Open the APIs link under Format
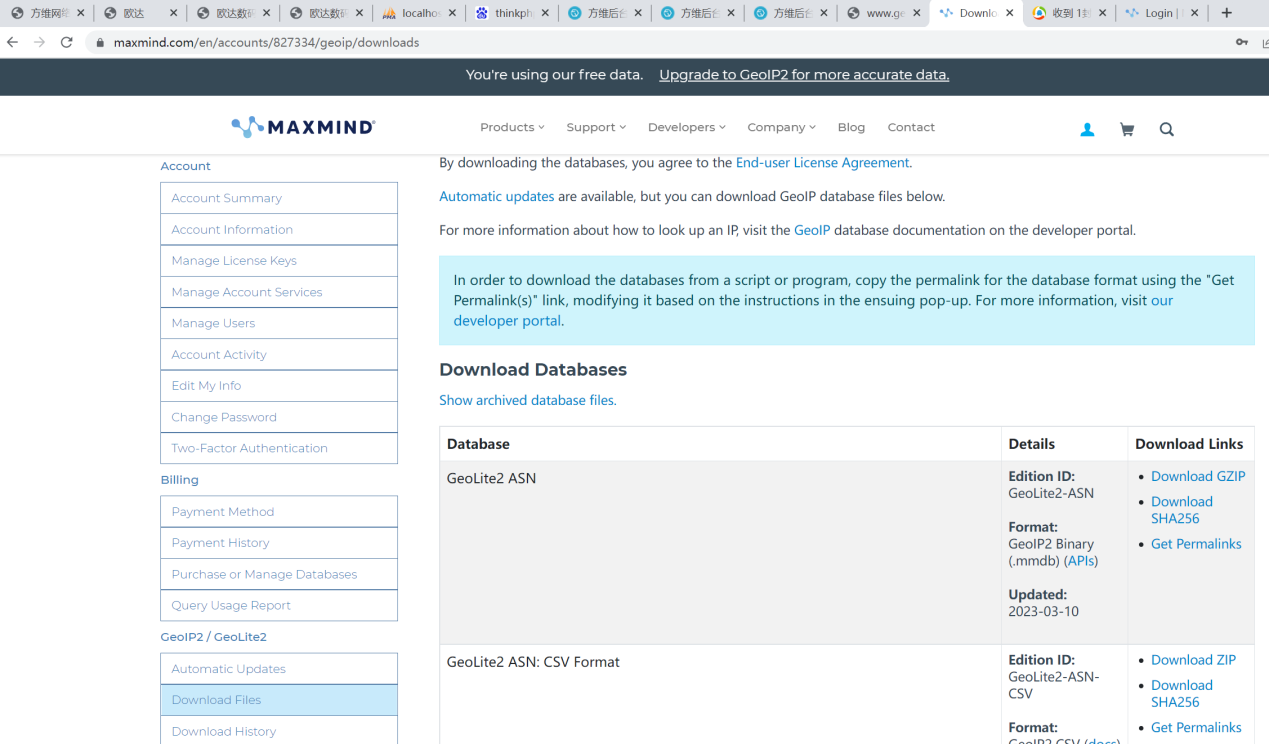 point(1080,561)
